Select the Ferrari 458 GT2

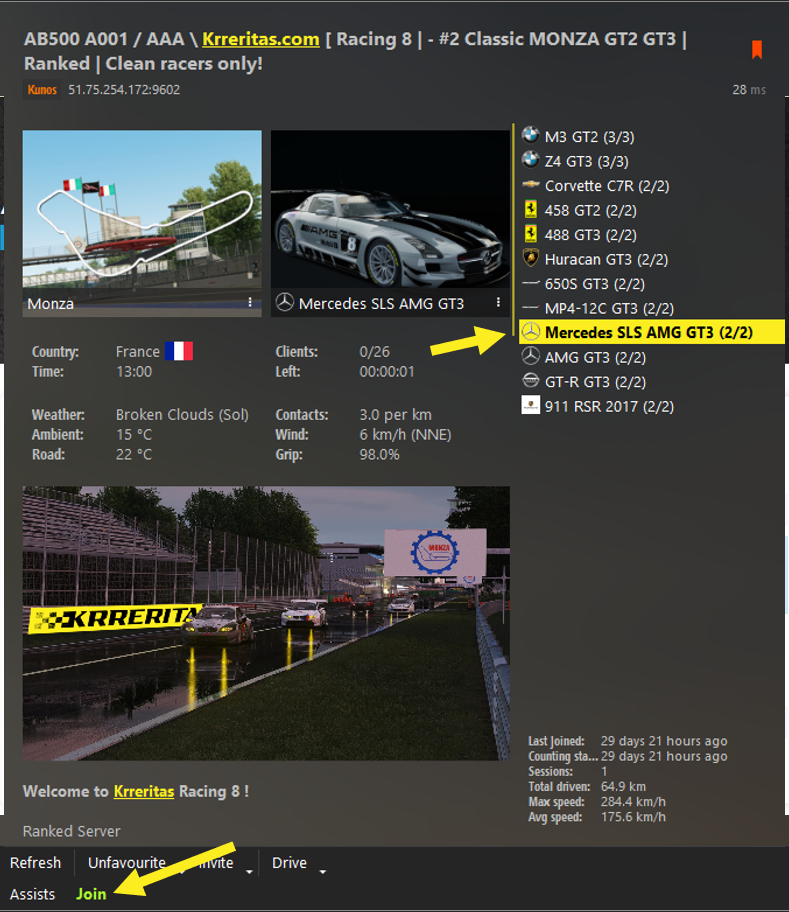click(x=590, y=210)
